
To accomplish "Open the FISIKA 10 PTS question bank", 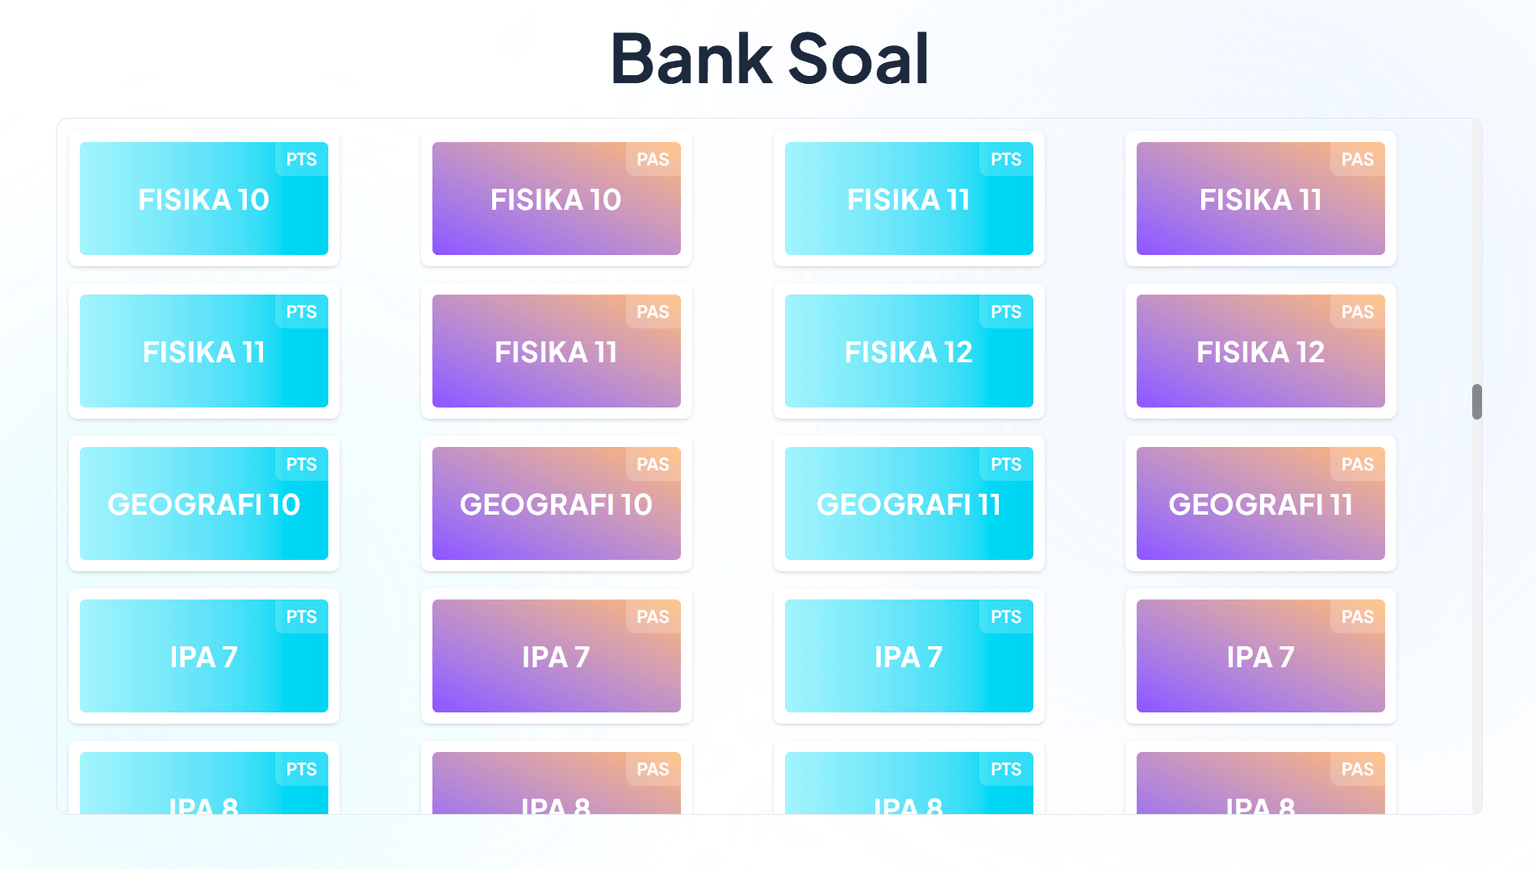I will click(x=203, y=199).
